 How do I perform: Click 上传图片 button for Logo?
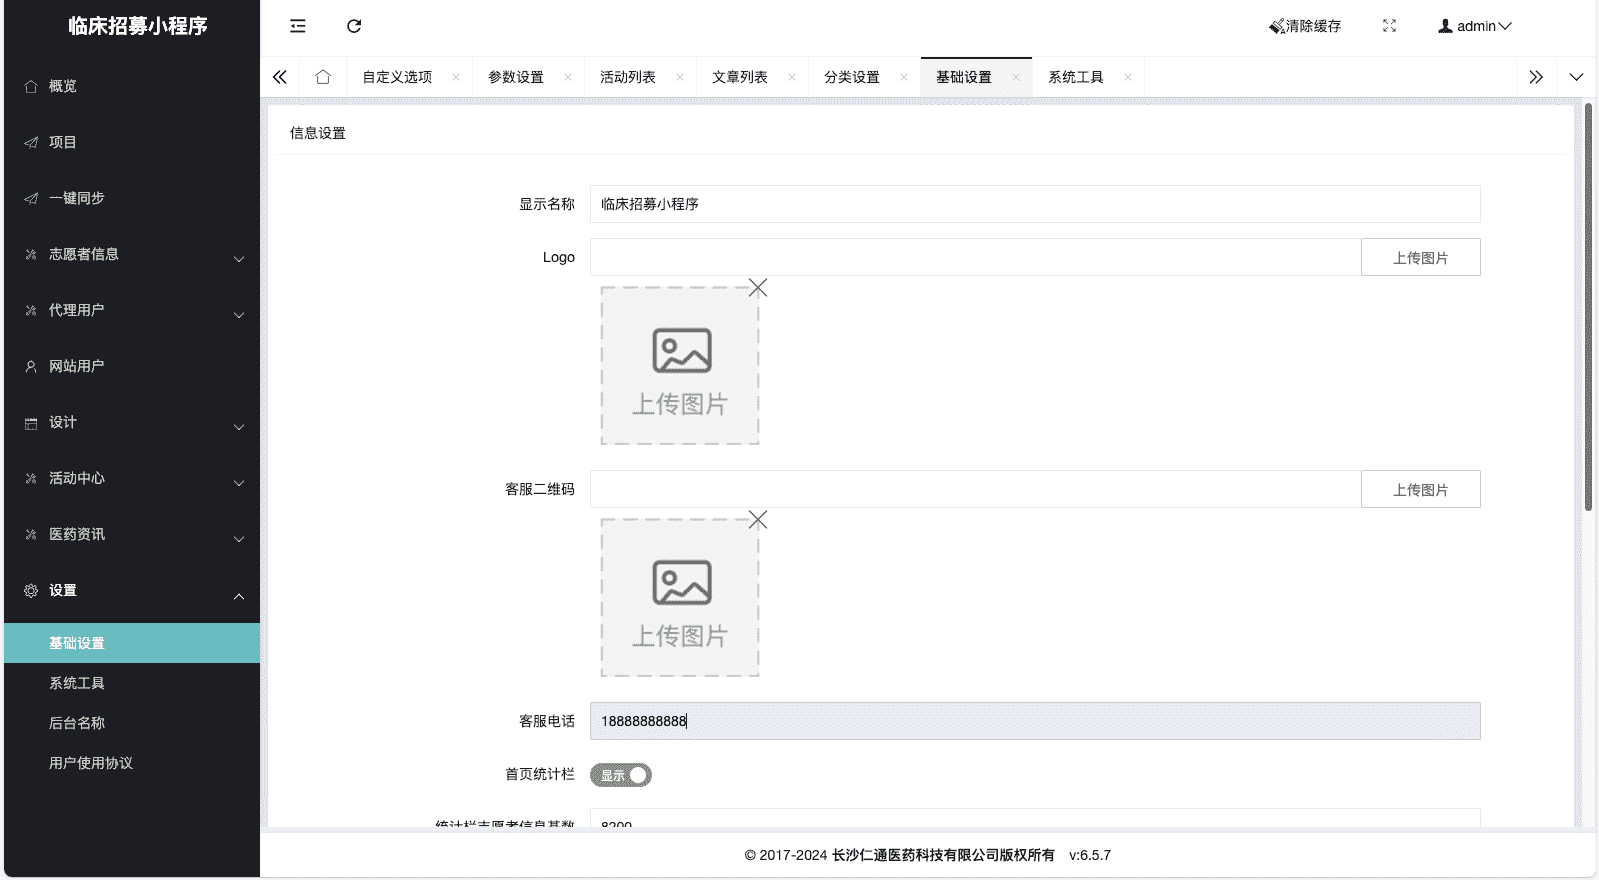1420,258
